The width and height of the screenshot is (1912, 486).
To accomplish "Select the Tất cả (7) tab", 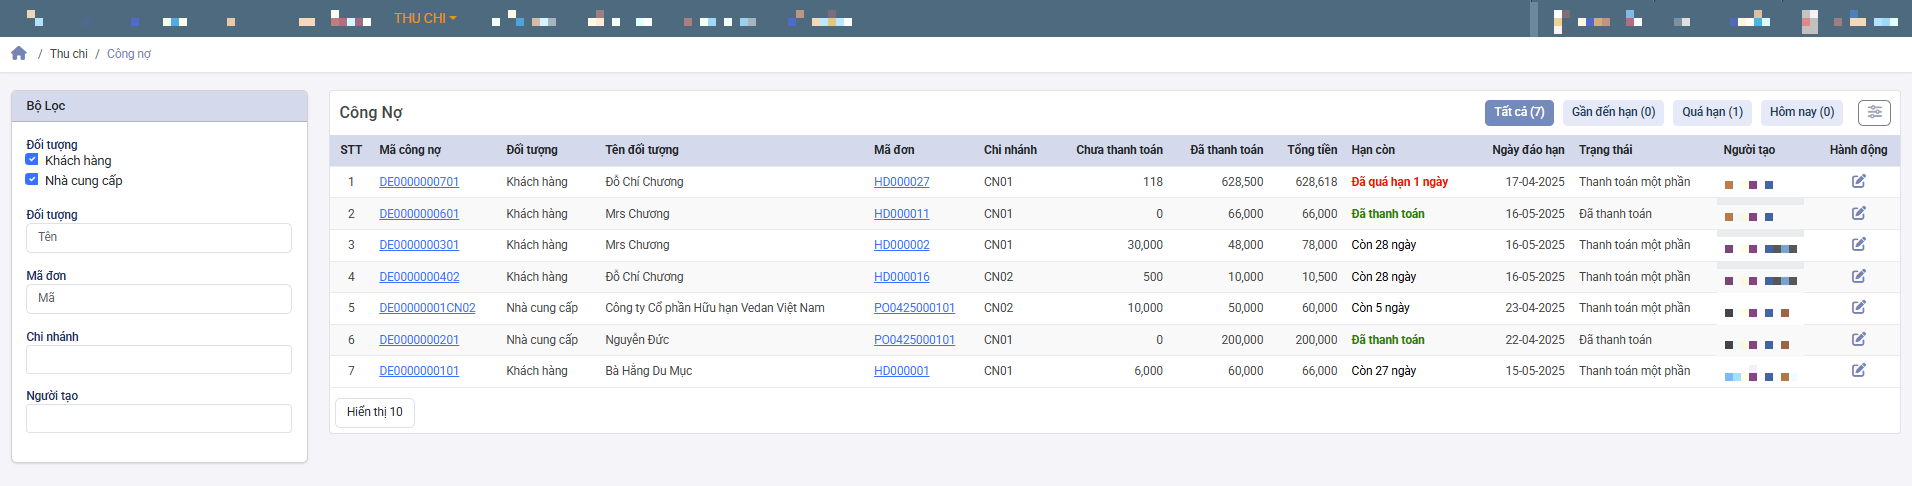I will [x=1519, y=112].
